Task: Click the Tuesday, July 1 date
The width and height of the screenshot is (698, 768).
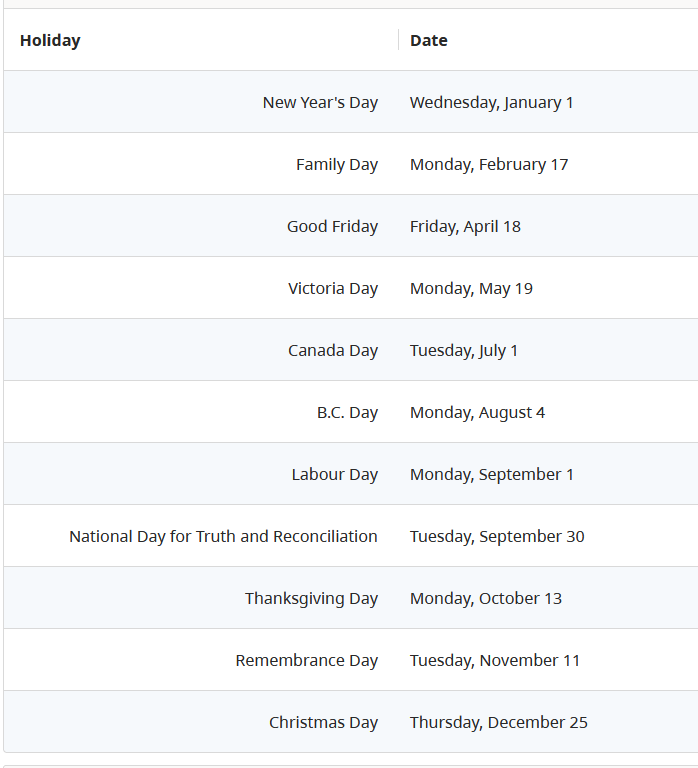Action: pyautogui.click(x=464, y=351)
